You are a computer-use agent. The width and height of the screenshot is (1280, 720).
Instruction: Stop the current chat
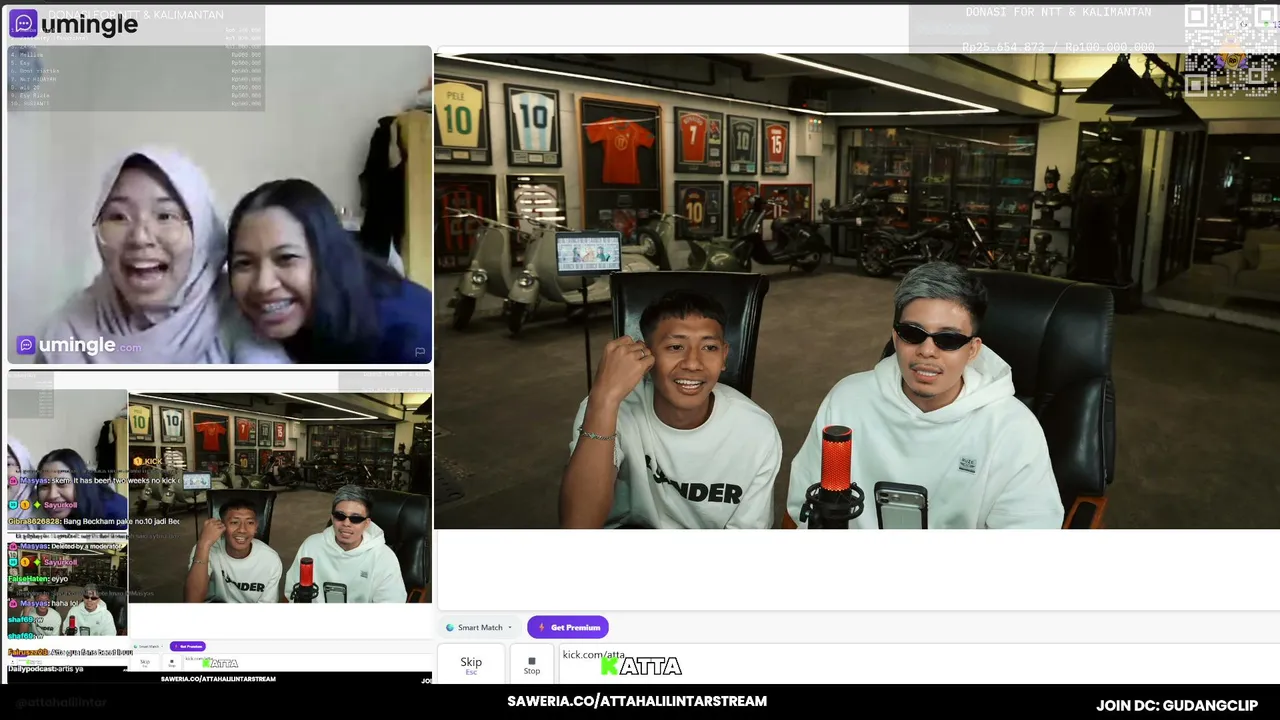532,664
